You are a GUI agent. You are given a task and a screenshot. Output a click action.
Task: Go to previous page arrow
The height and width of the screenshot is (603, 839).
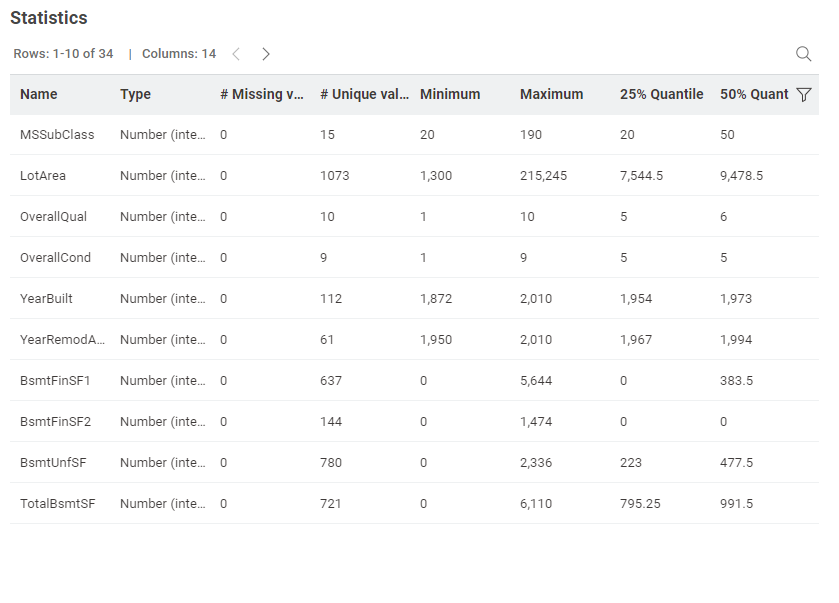click(236, 54)
